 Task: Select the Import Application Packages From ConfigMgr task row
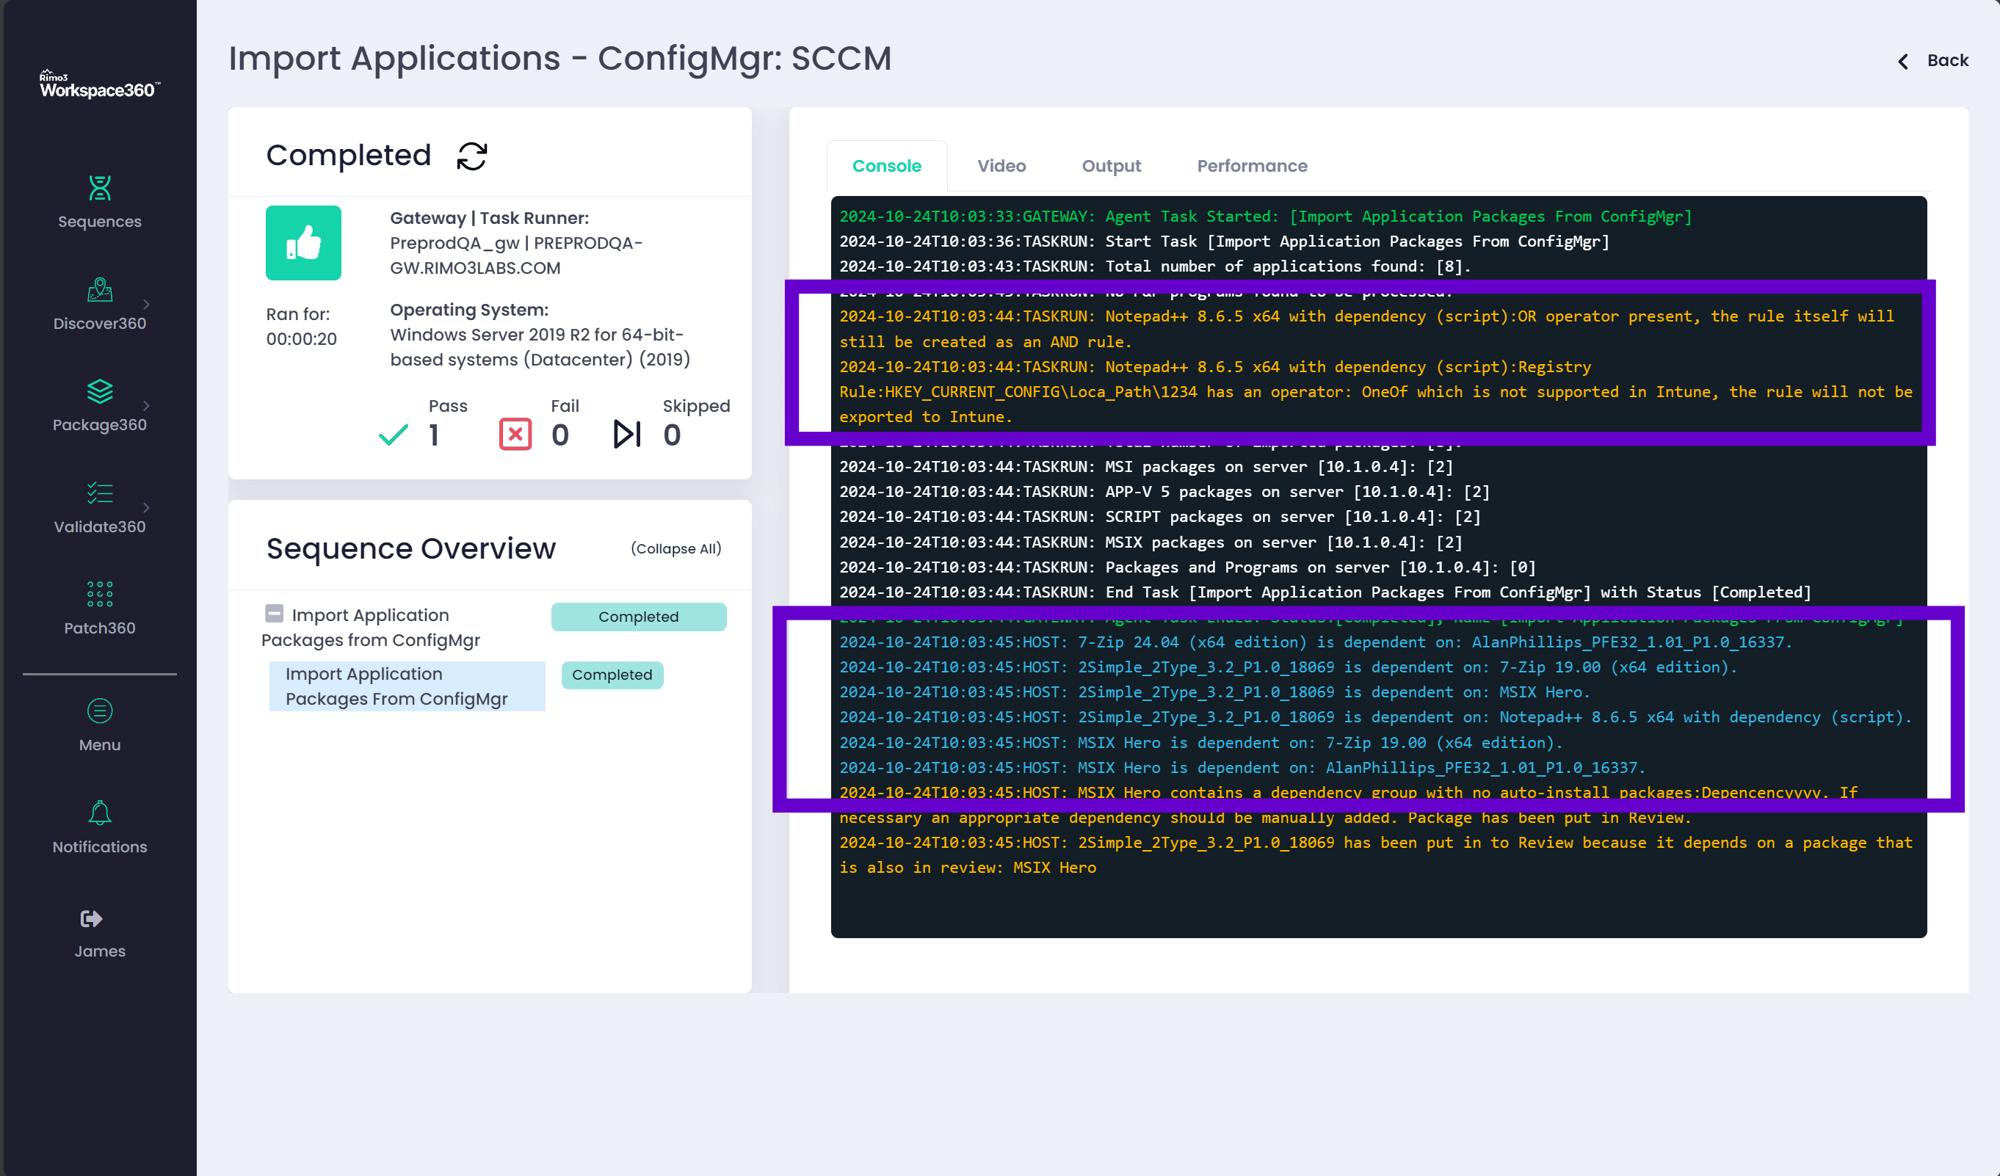point(407,686)
